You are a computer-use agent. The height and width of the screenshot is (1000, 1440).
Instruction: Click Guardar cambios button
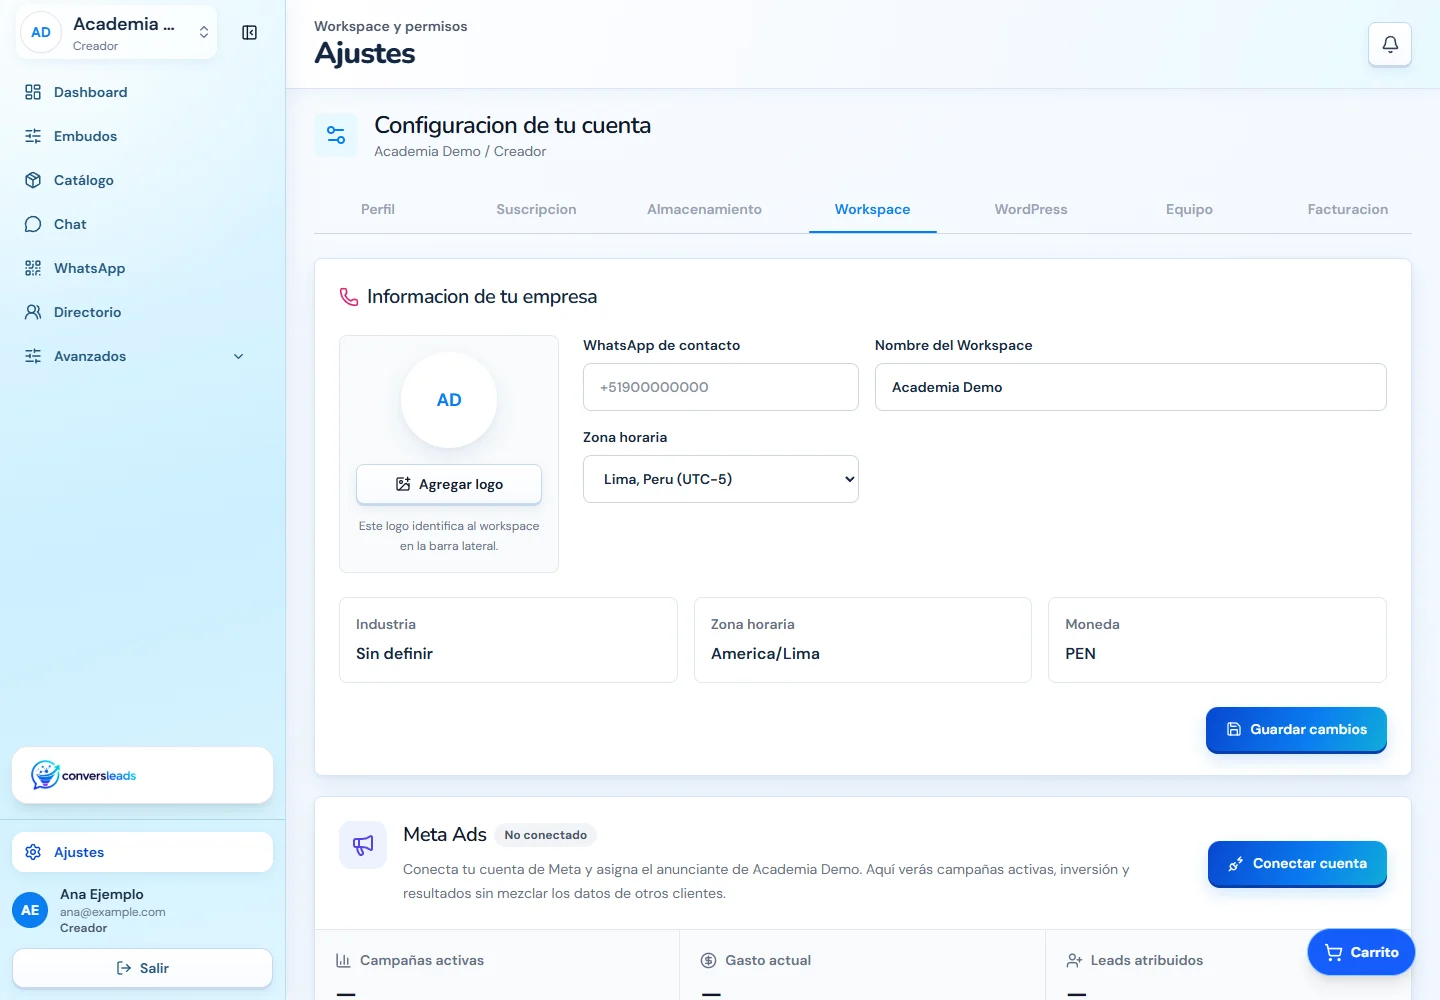(1296, 730)
